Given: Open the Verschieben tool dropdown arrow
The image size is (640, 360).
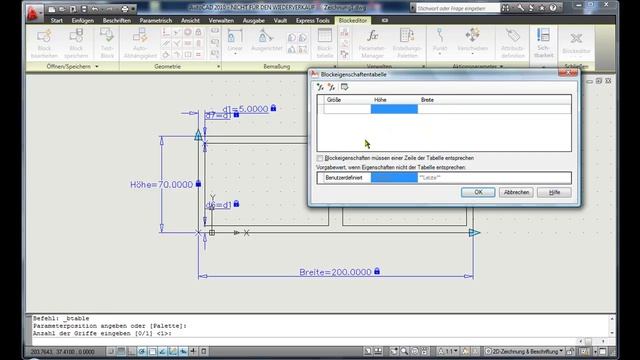Looking at the screenshot, I should tap(472, 53).
